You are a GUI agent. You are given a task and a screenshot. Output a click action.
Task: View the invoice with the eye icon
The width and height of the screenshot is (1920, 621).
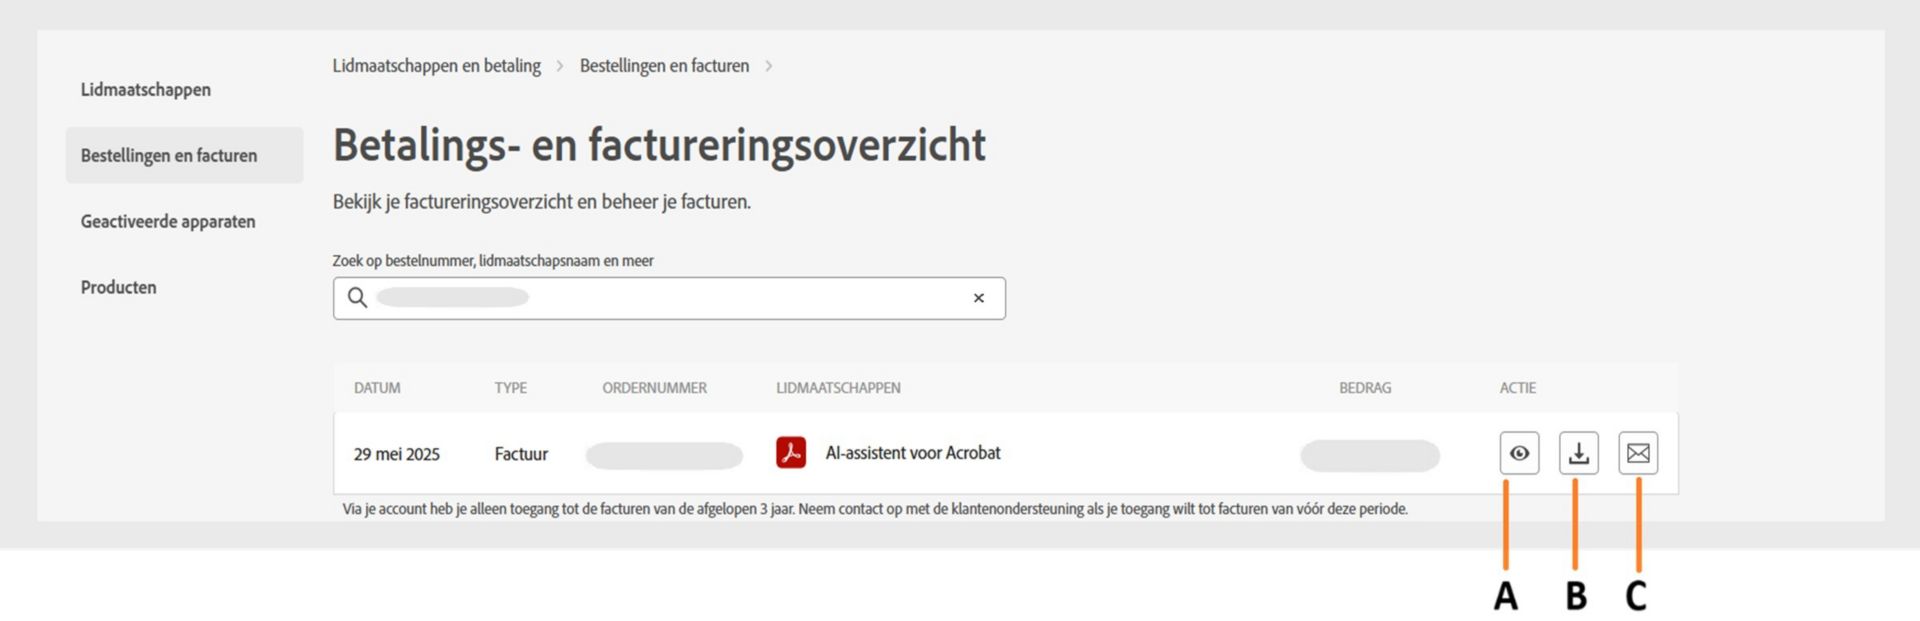[1519, 453]
